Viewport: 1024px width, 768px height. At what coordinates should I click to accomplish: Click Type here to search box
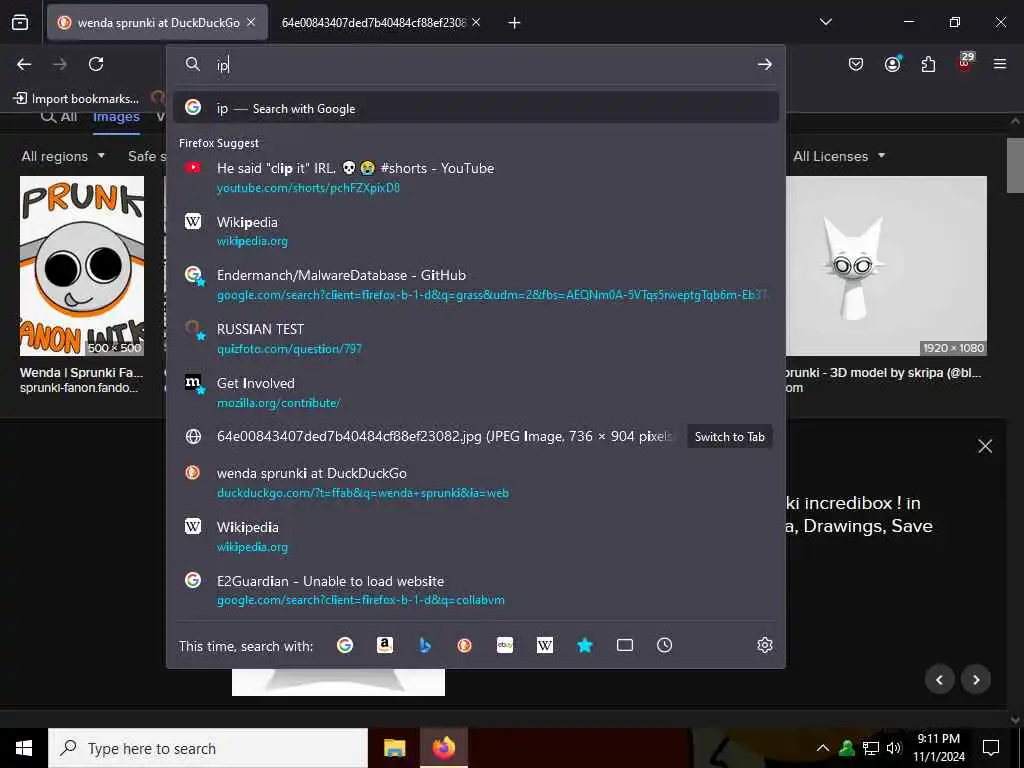coord(208,748)
